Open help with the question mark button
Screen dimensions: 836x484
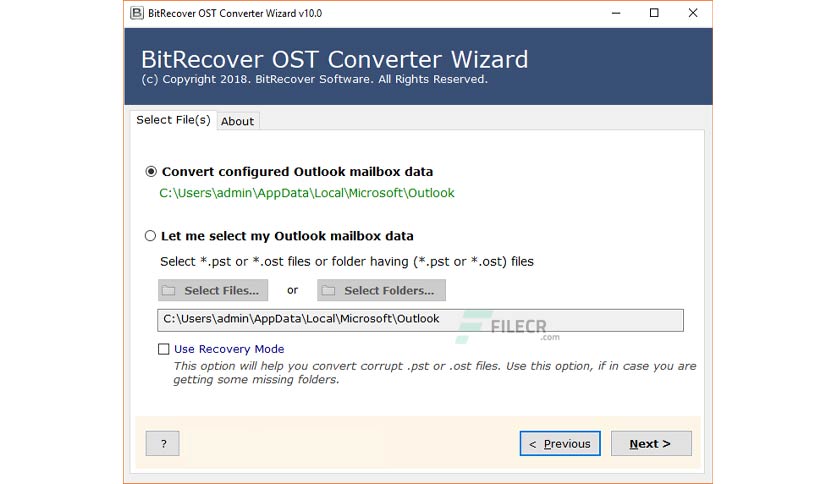tap(163, 443)
